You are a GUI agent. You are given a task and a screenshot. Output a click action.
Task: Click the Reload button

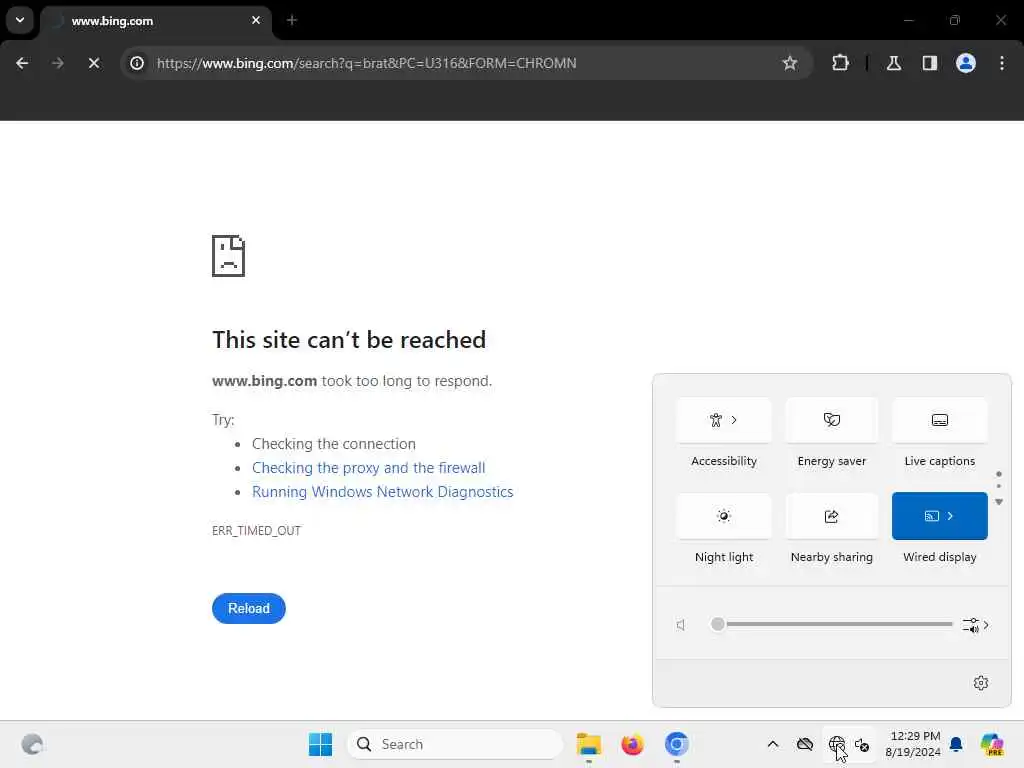click(249, 608)
